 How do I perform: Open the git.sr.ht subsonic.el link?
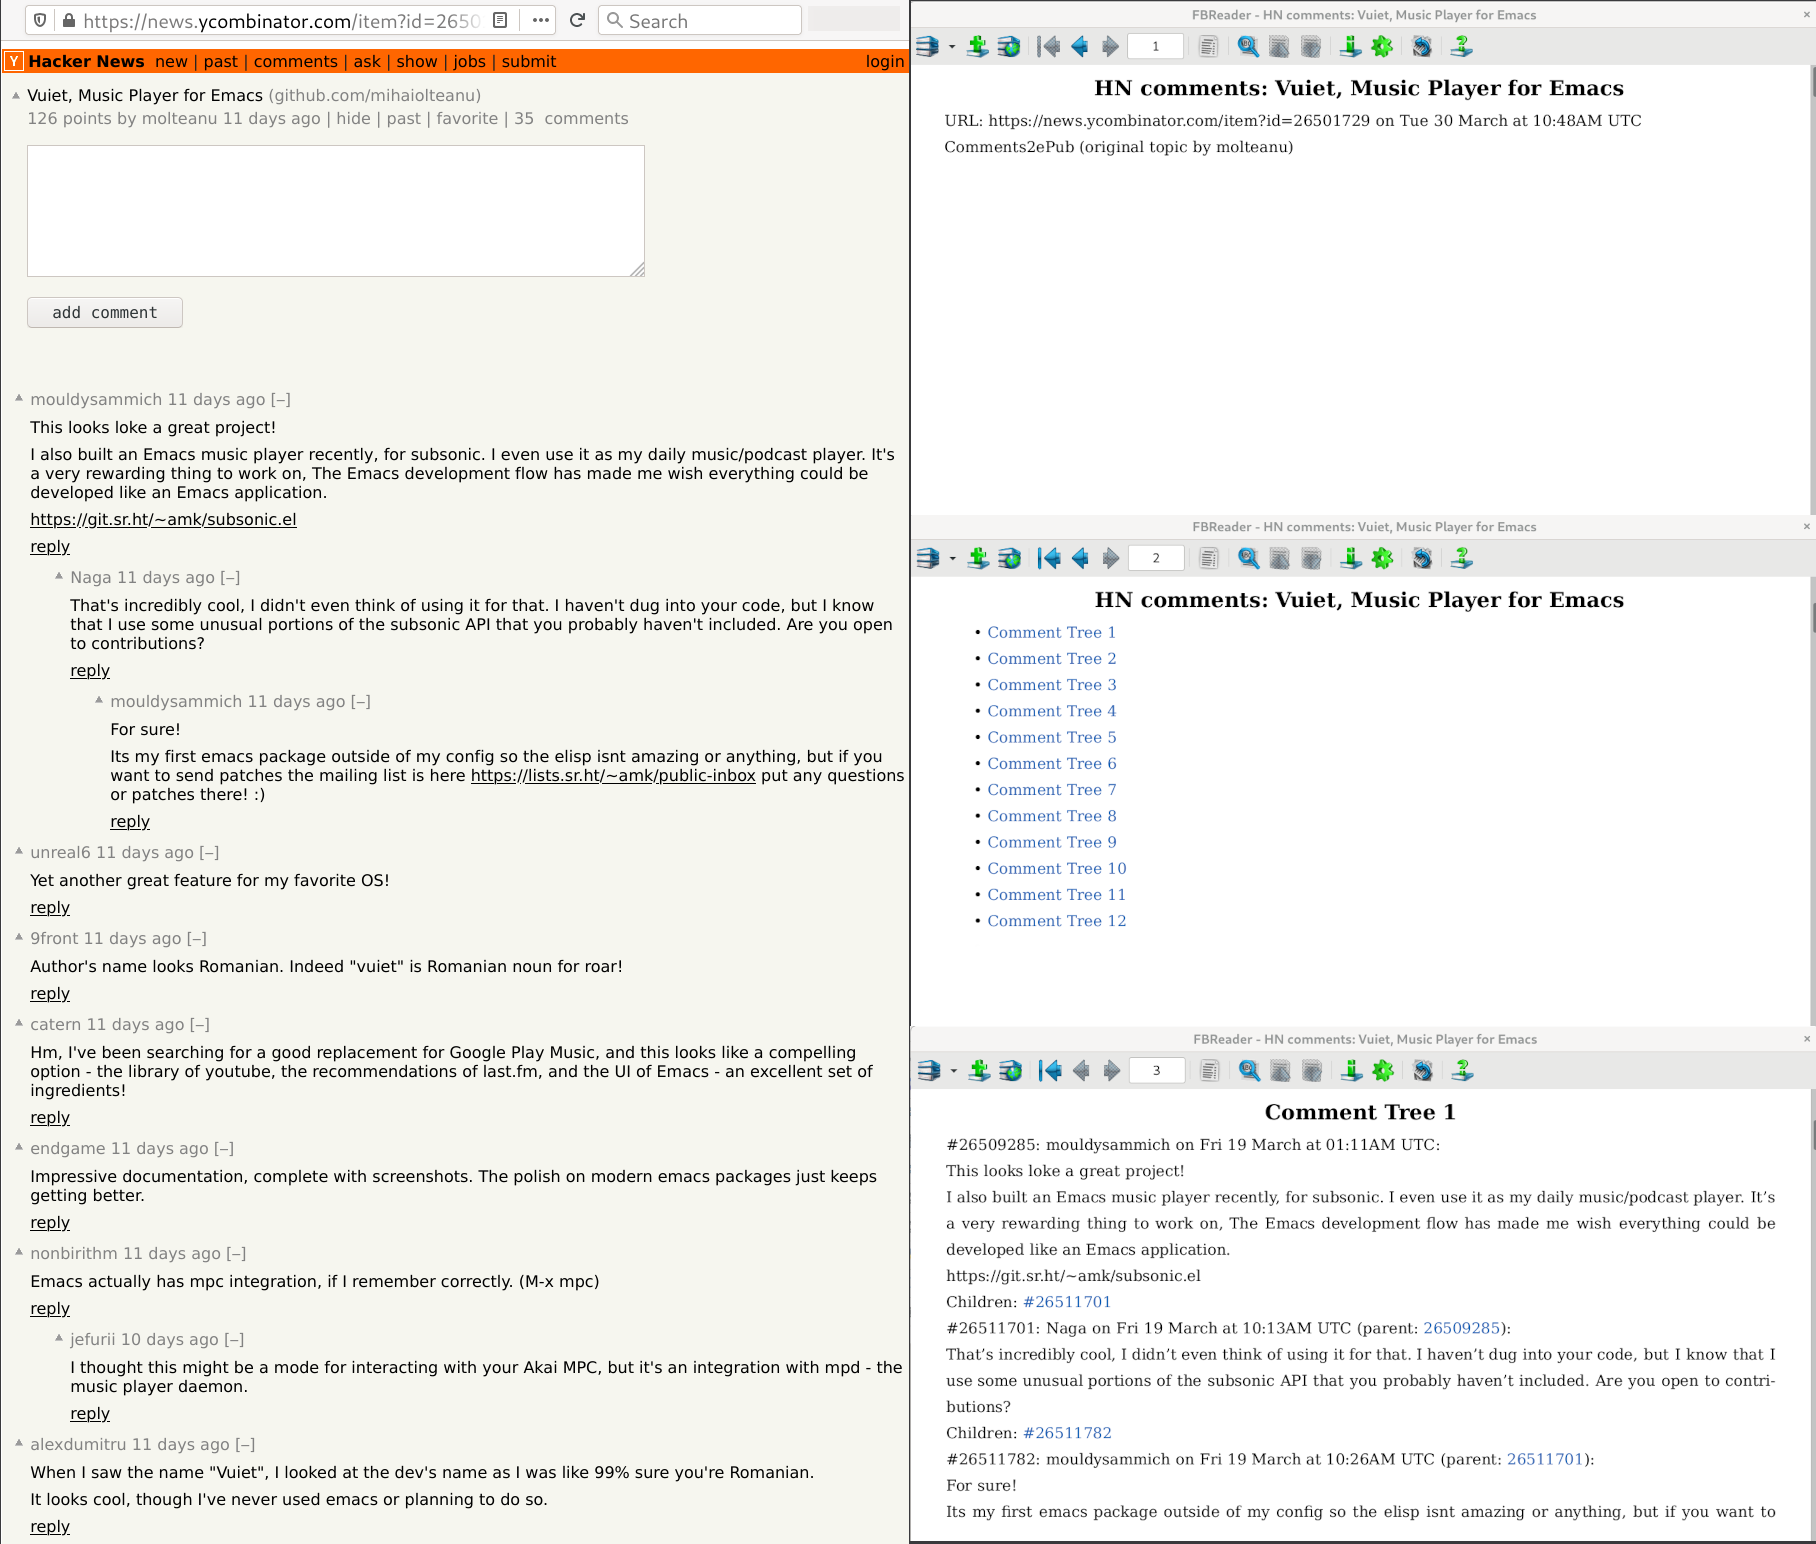[x=163, y=520]
